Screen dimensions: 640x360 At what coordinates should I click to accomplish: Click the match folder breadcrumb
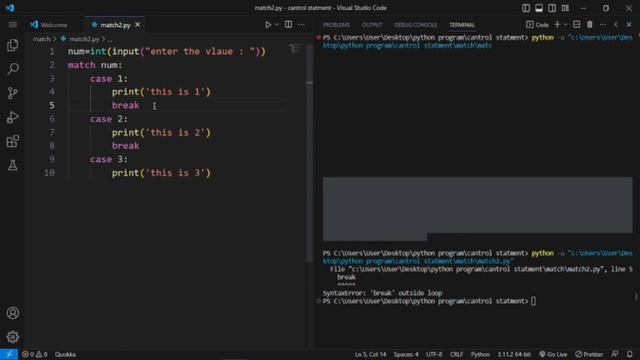click(41, 39)
